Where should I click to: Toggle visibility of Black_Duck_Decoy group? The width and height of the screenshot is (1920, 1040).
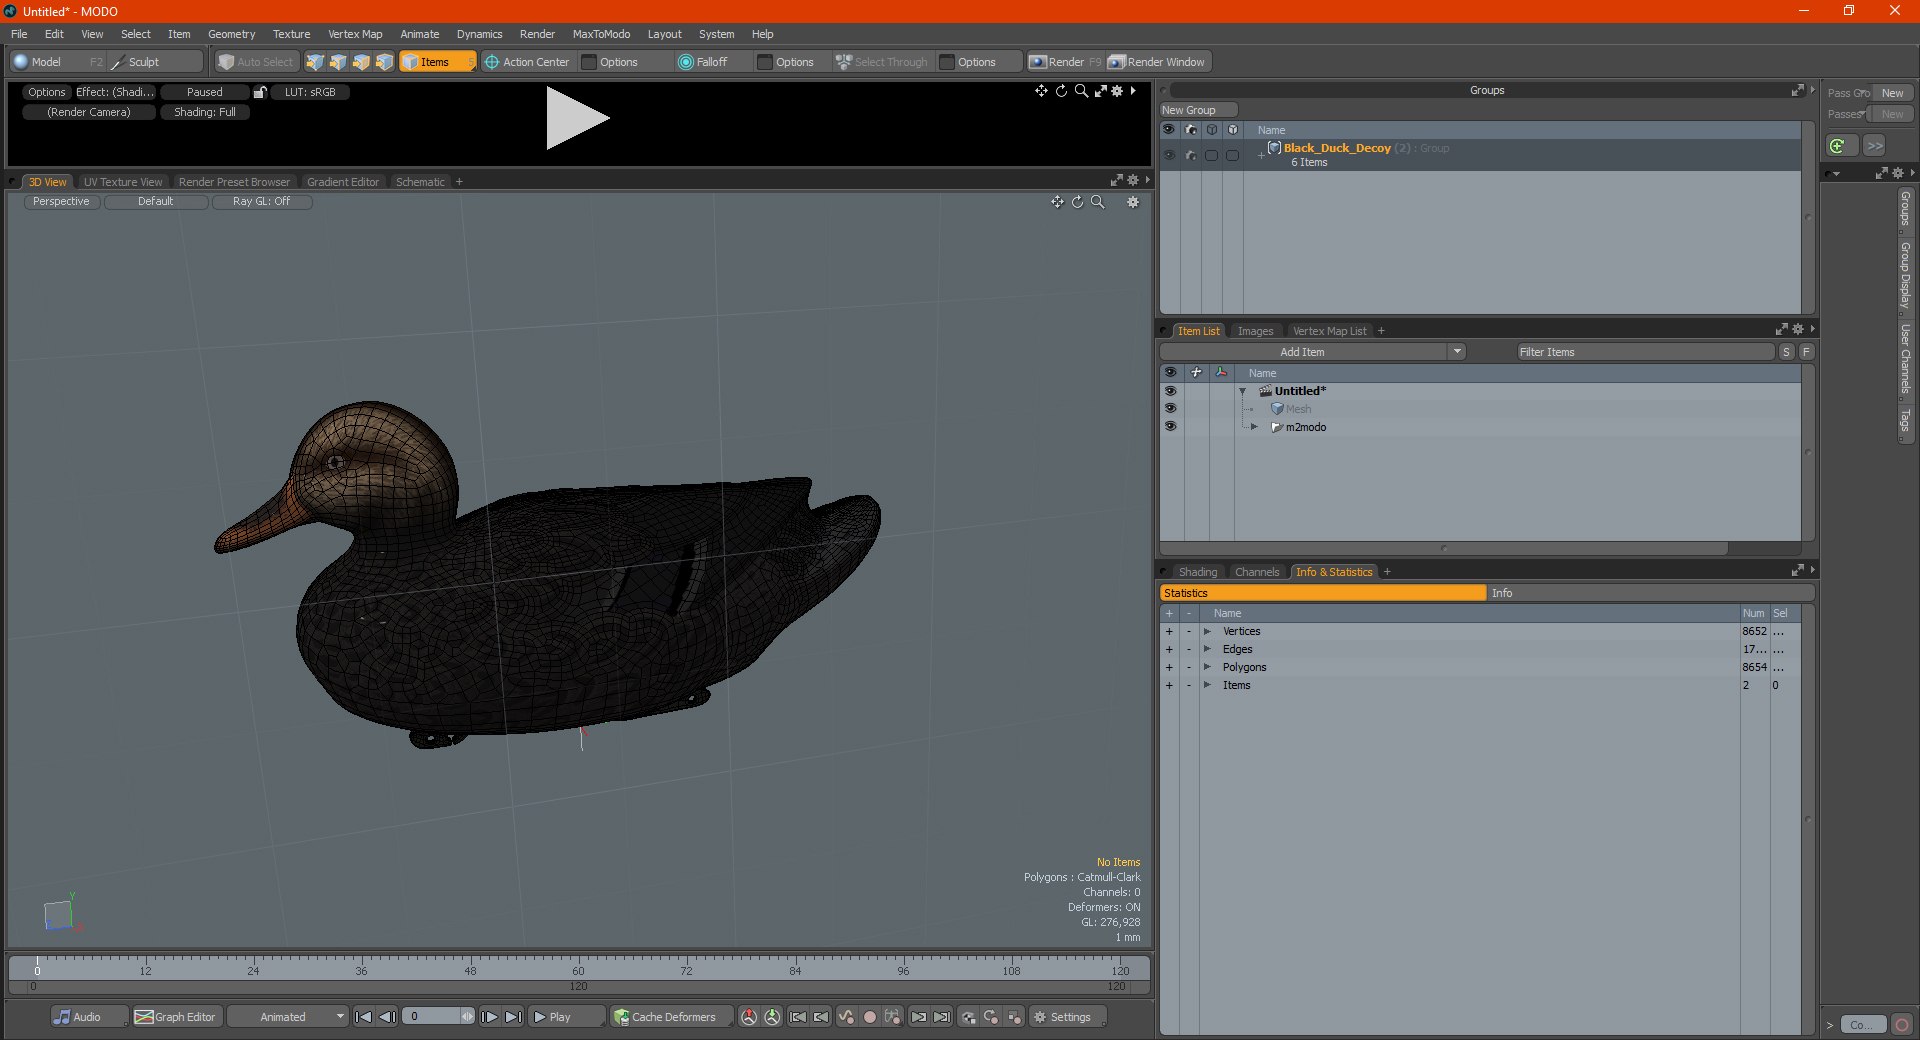pyautogui.click(x=1168, y=155)
